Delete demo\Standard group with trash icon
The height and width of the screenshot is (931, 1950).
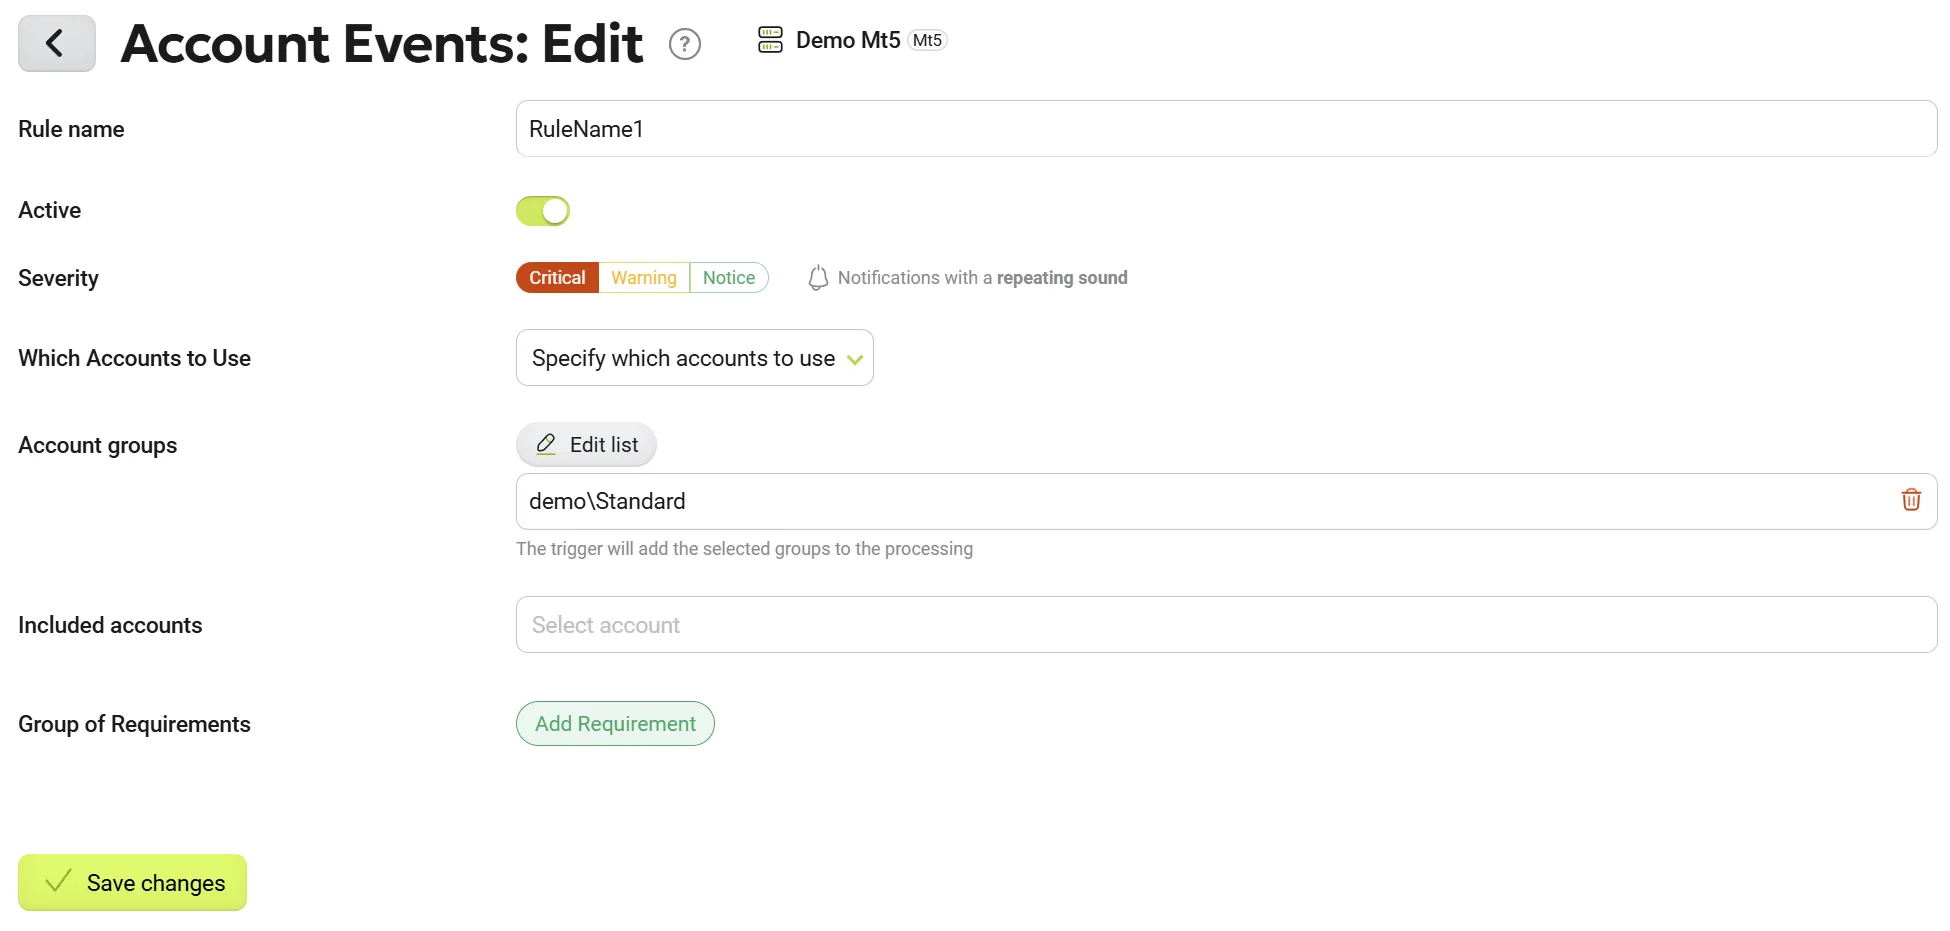(x=1911, y=500)
